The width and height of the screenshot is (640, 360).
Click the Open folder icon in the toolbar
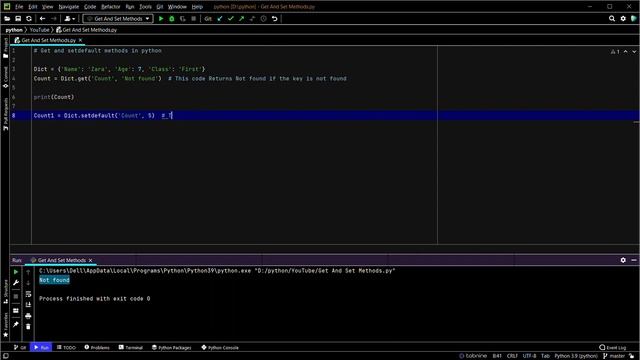click(x=7, y=19)
